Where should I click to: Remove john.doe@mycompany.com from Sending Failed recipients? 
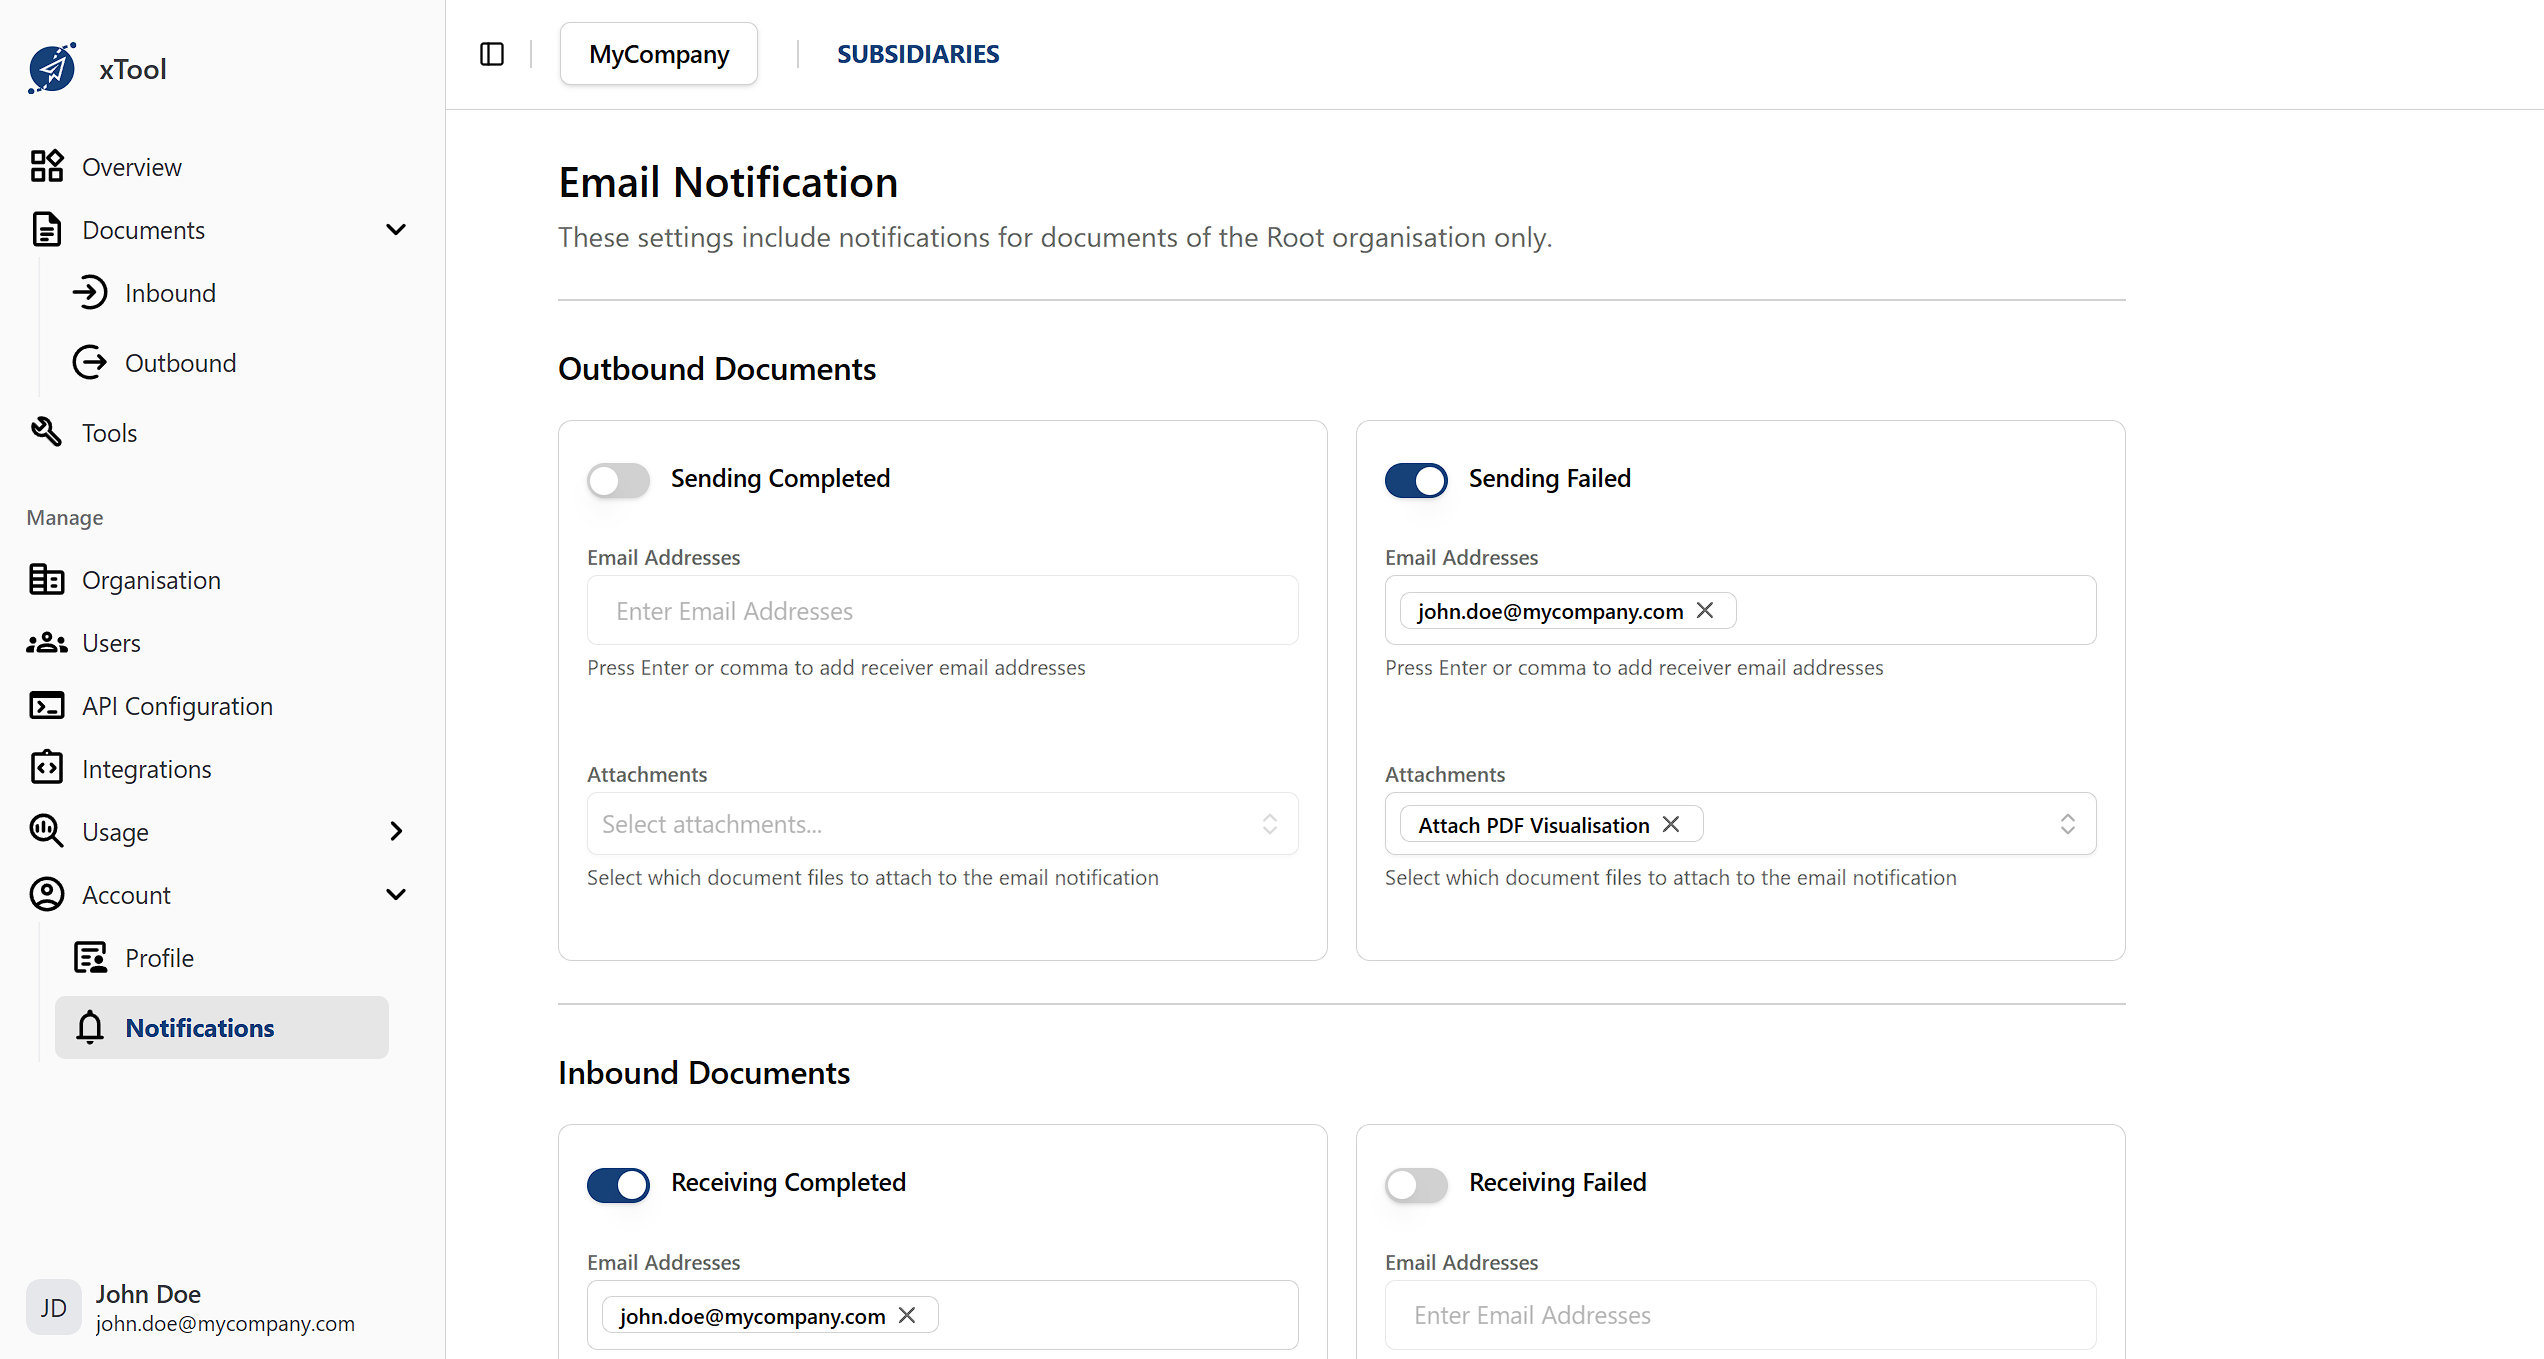(1705, 610)
